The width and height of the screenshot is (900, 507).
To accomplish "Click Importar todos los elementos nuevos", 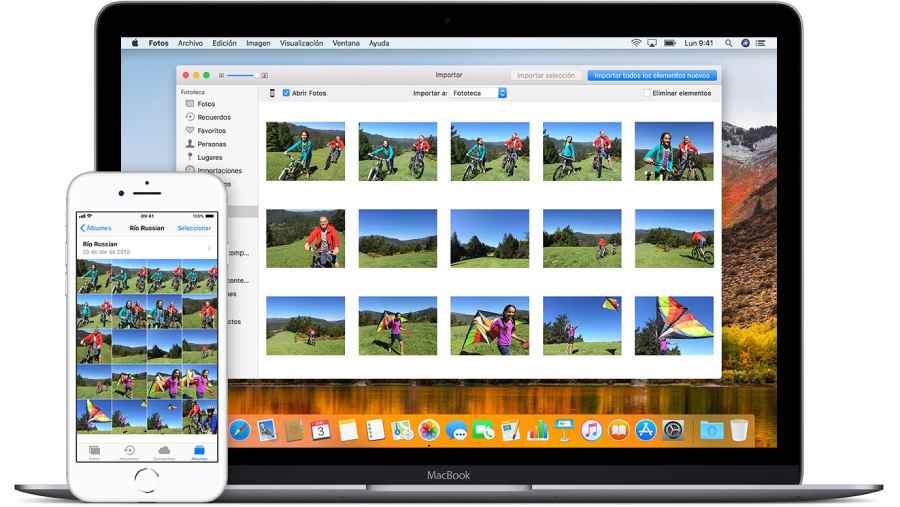I will point(651,75).
